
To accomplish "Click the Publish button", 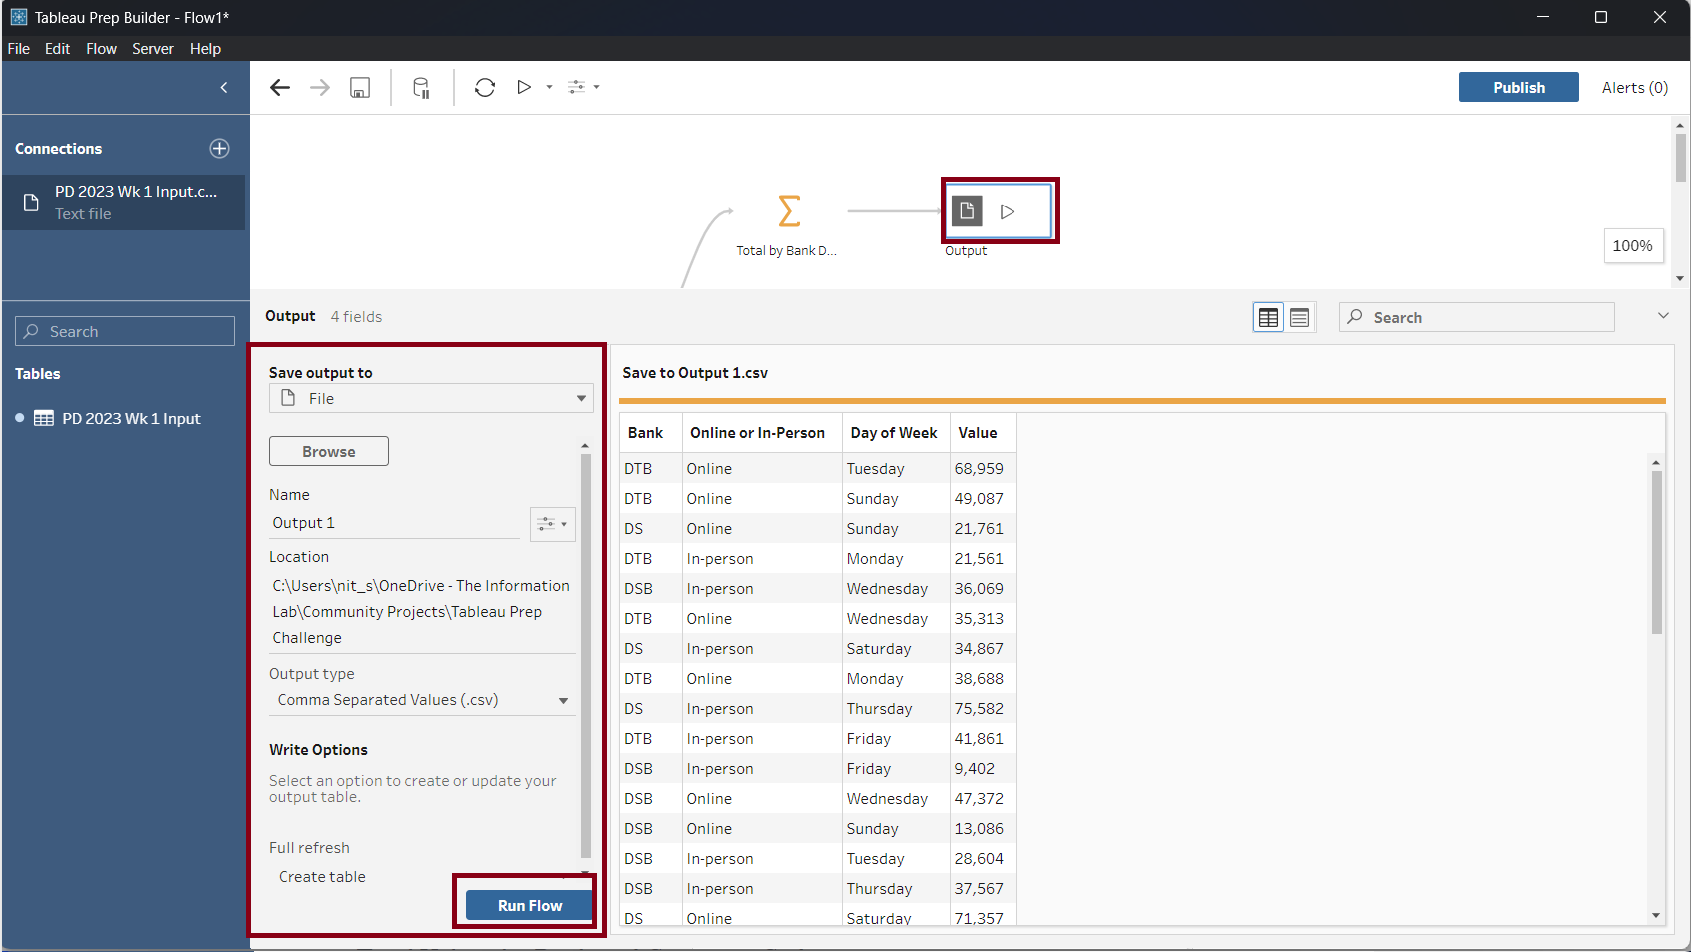I will 1519,88.
